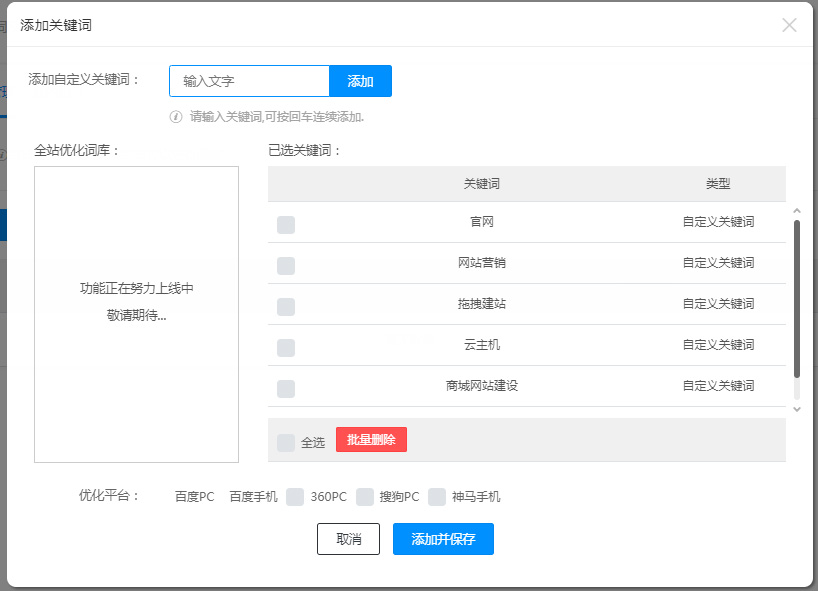The height and width of the screenshot is (591, 818).
Task: Click the scrollbar up arrow in keyword list
Action: click(x=797, y=209)
